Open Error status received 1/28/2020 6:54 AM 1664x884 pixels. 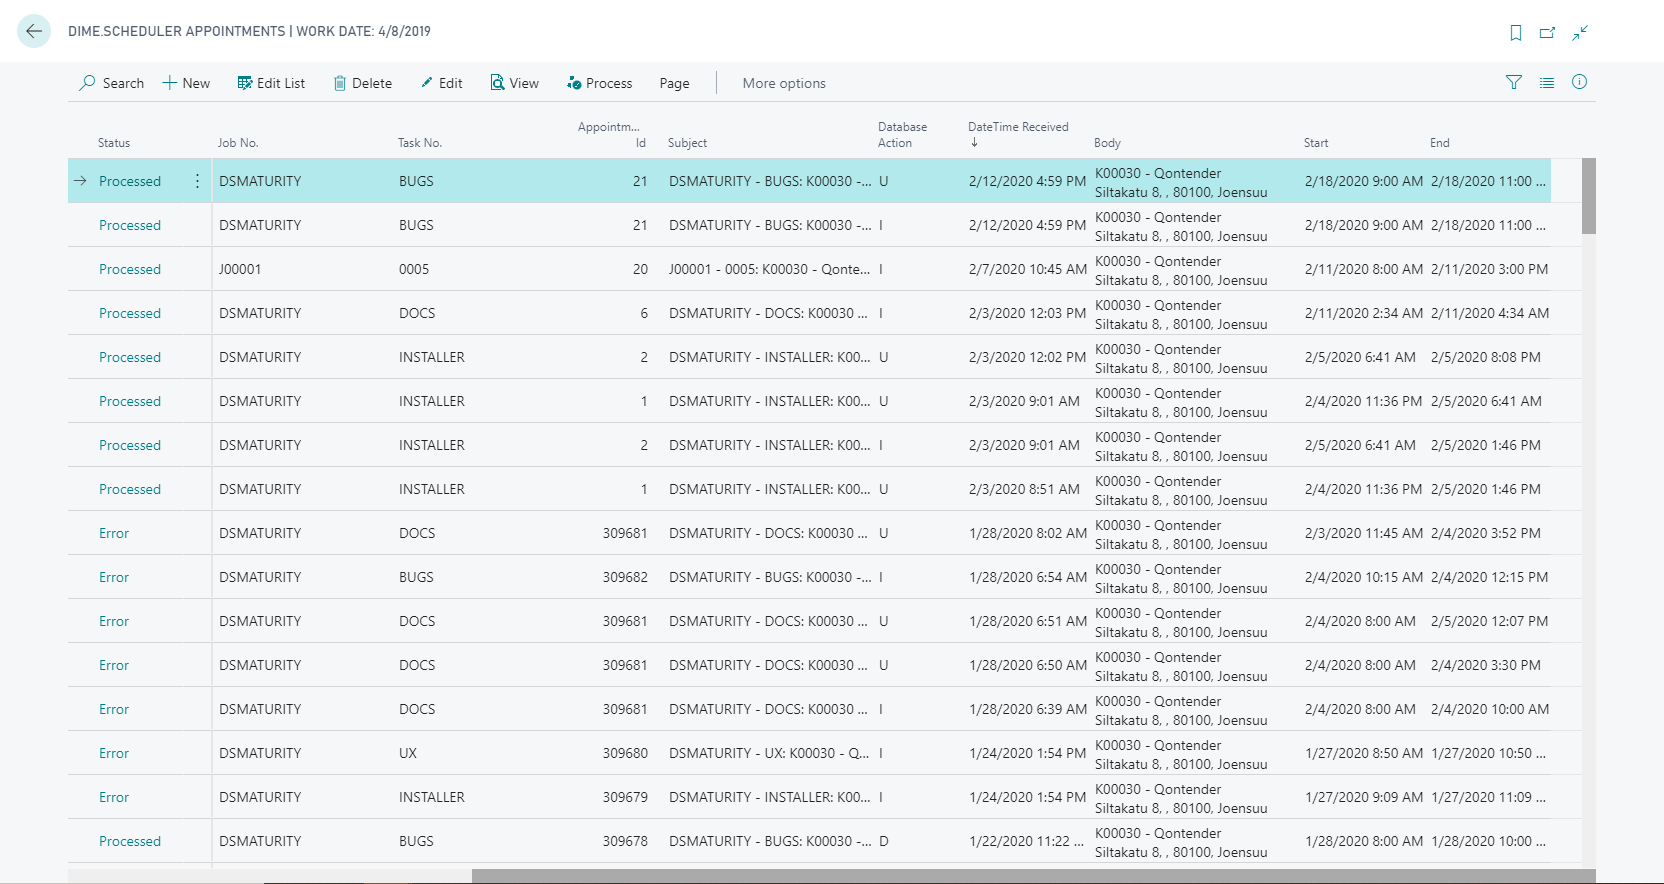114,577
